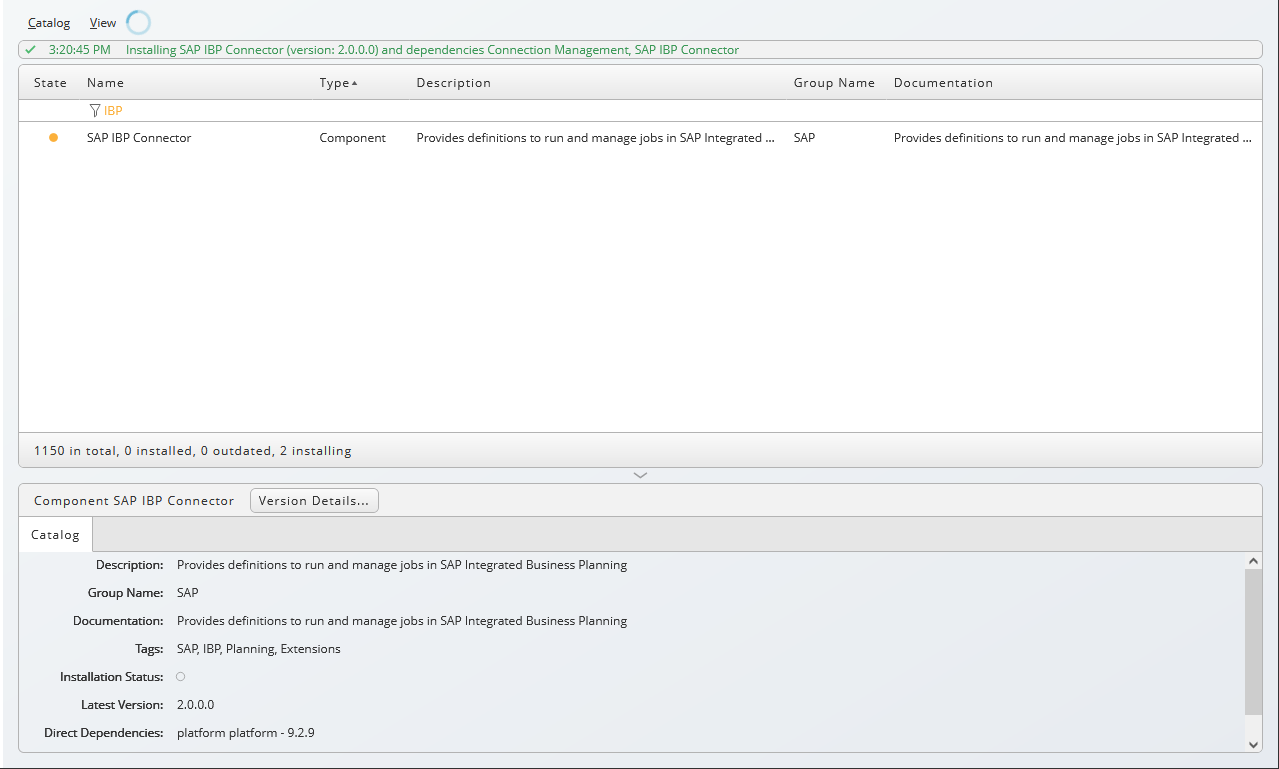1279x769 pixels.
Task: Click the details pane scroll down arrow
Action: click(x=1253, y=744)
